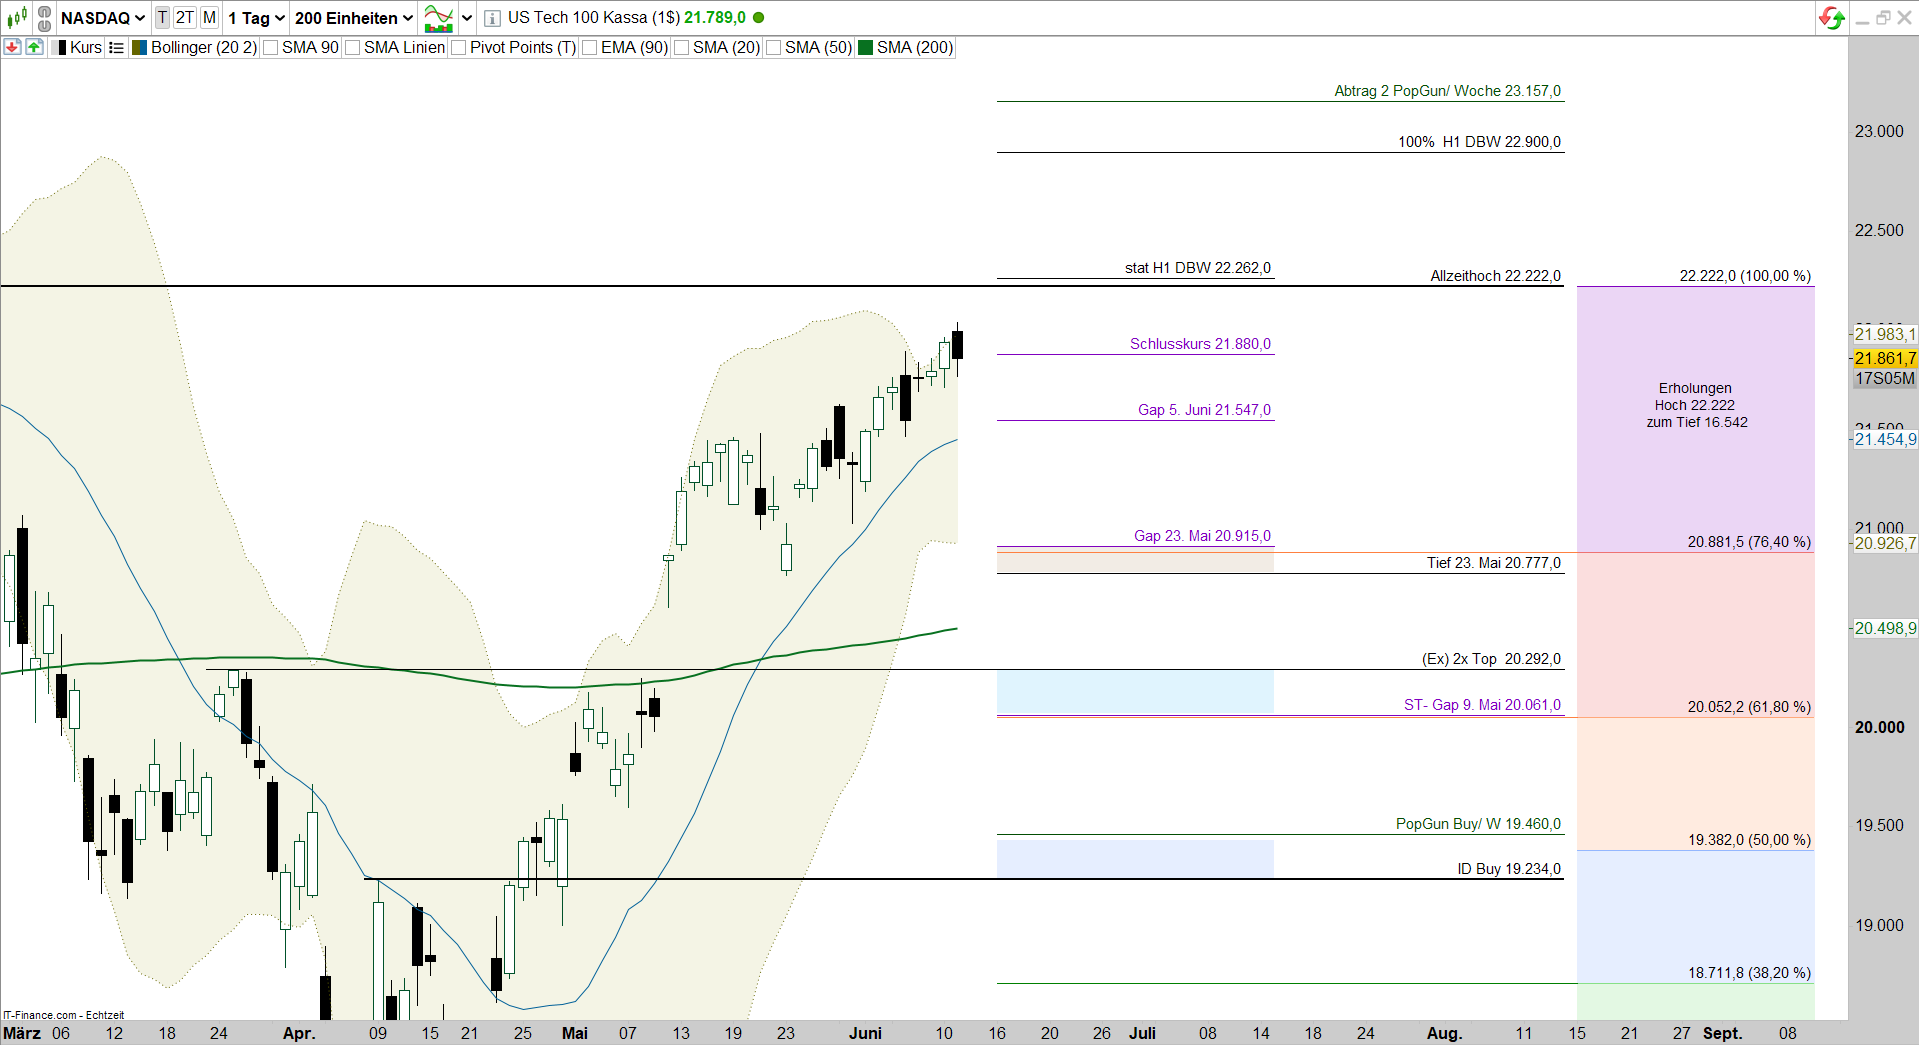The width and height of the screenshot is (1919, 1045).
Task: Click the 20.881,5 (76,40 %) Fibonacci label
Action: (1749, 542)
